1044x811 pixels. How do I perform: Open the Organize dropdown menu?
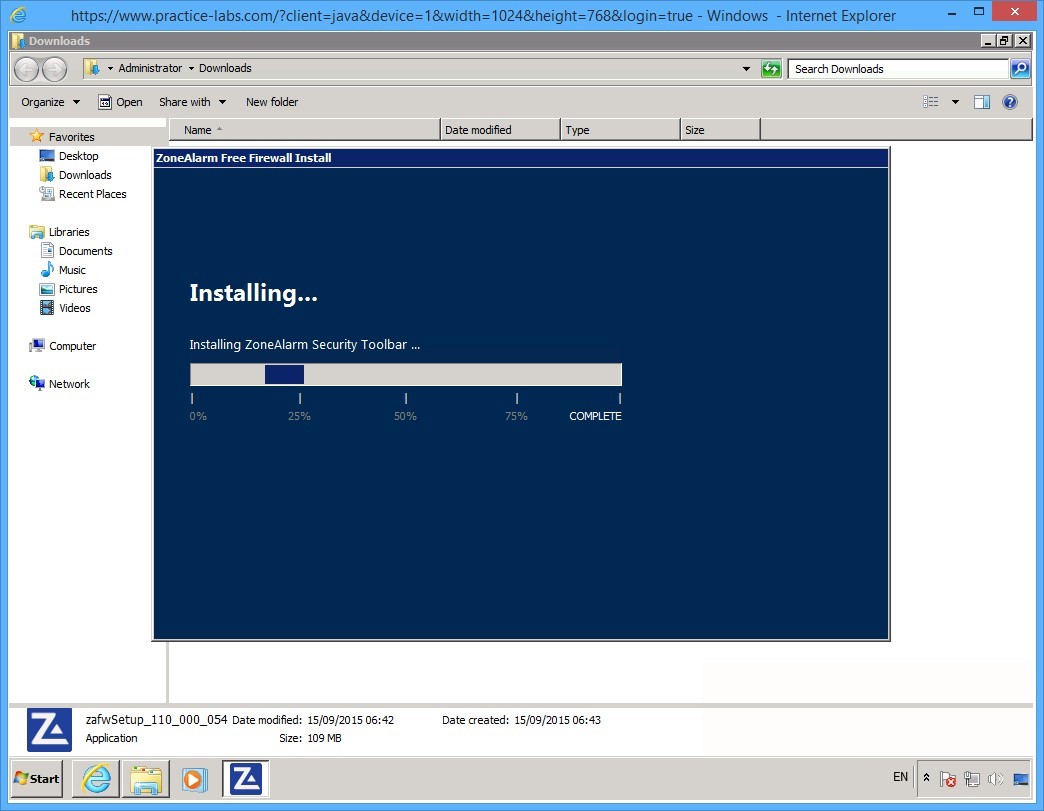click(48, 101)
